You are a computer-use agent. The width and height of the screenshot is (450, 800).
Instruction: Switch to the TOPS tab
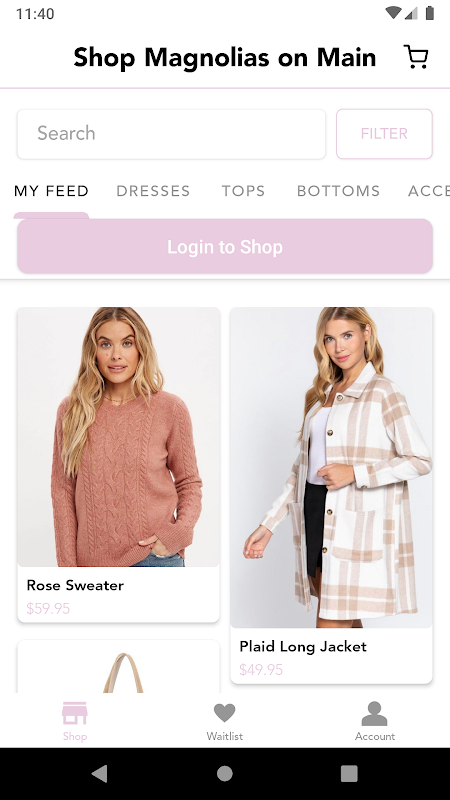pos(243,191)
